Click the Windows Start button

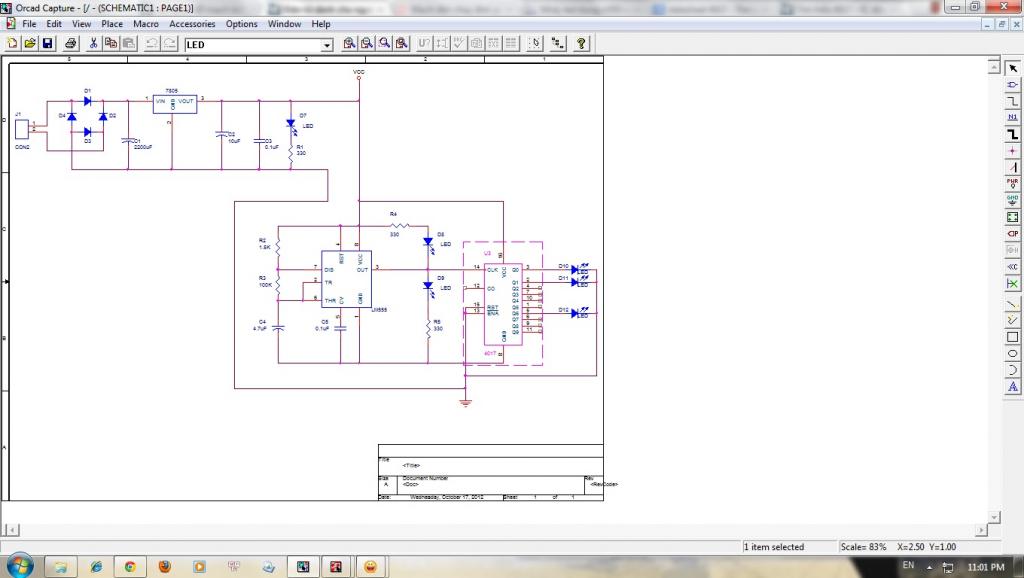(x=20, y=566)
